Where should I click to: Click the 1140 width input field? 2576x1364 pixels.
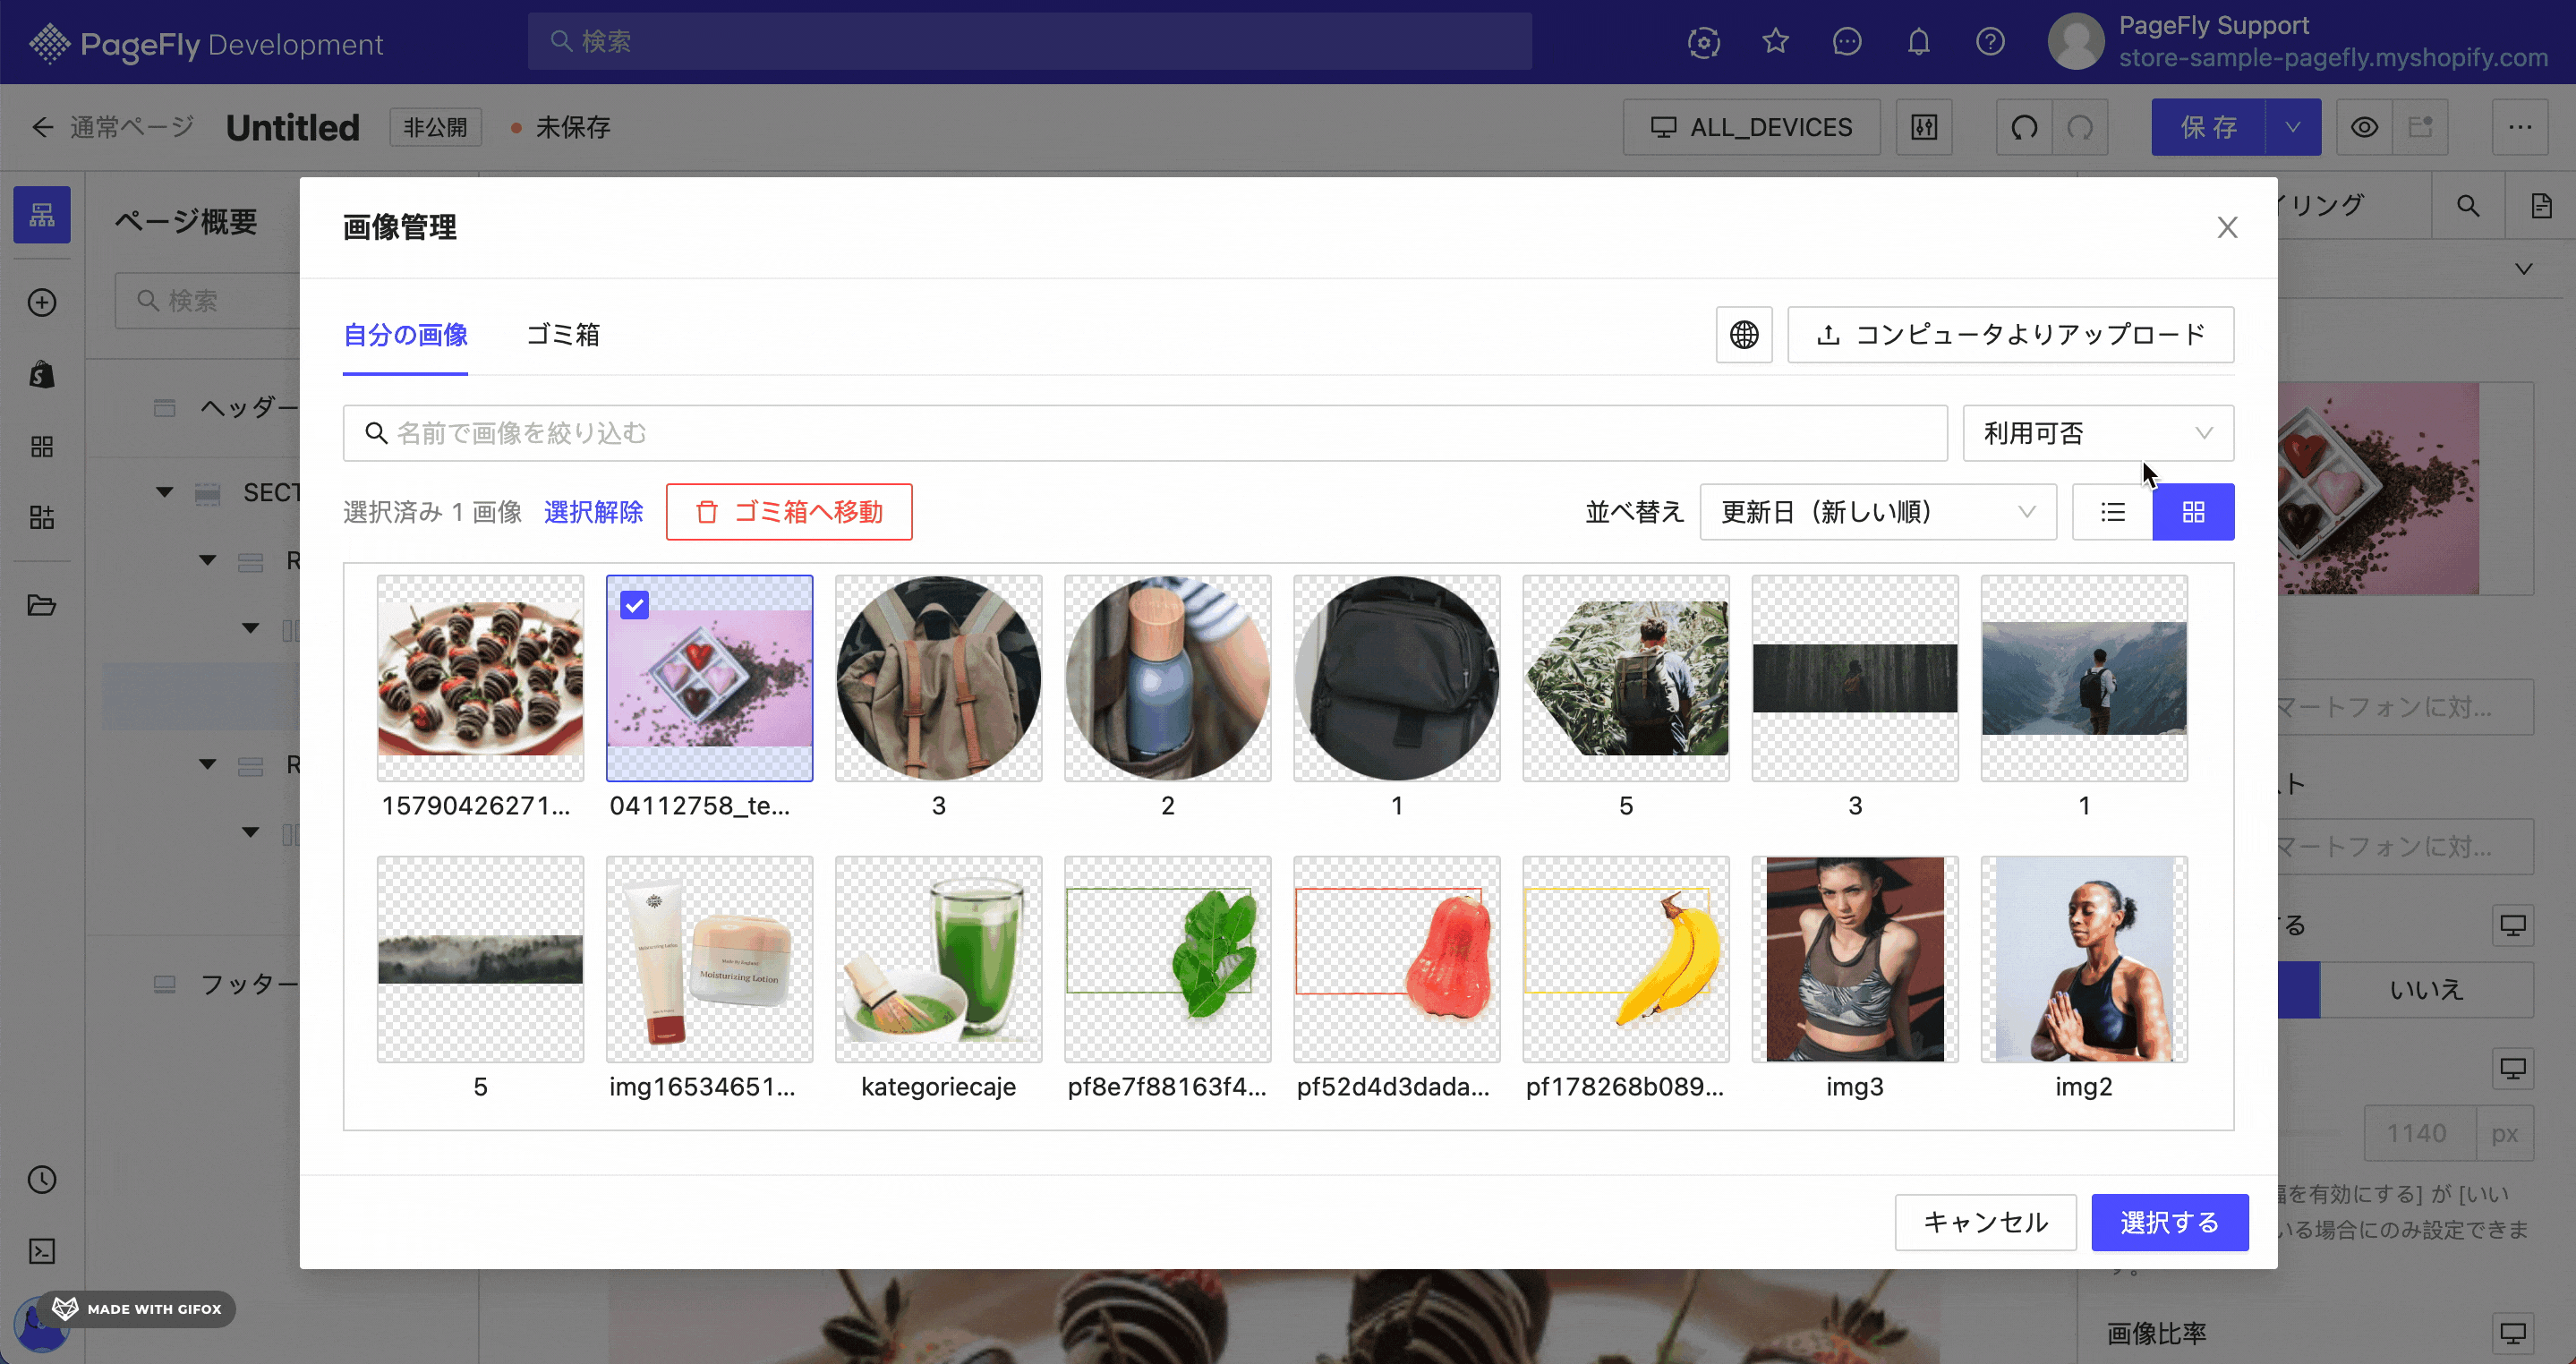[x=2419, y=1133]
